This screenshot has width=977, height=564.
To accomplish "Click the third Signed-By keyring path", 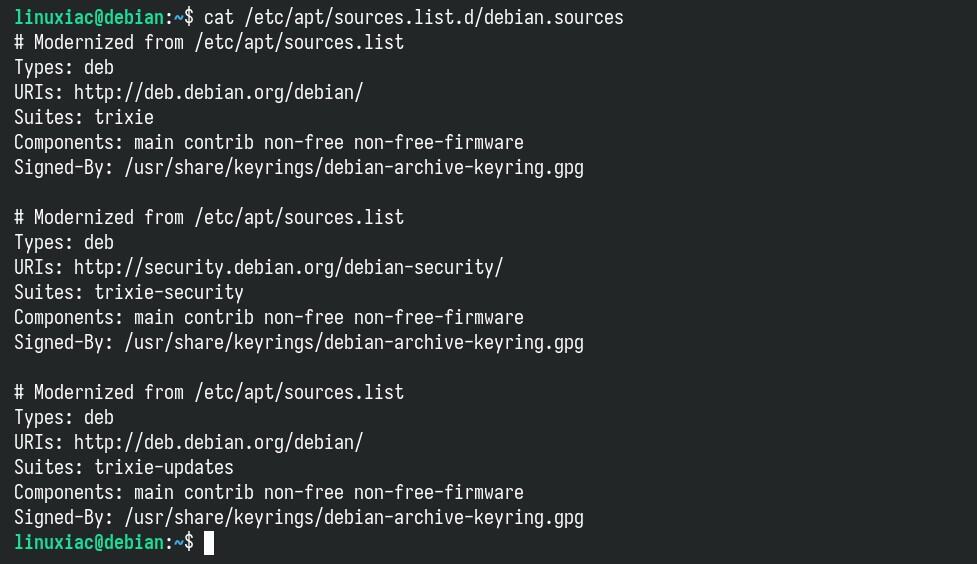I will (354, 518).
